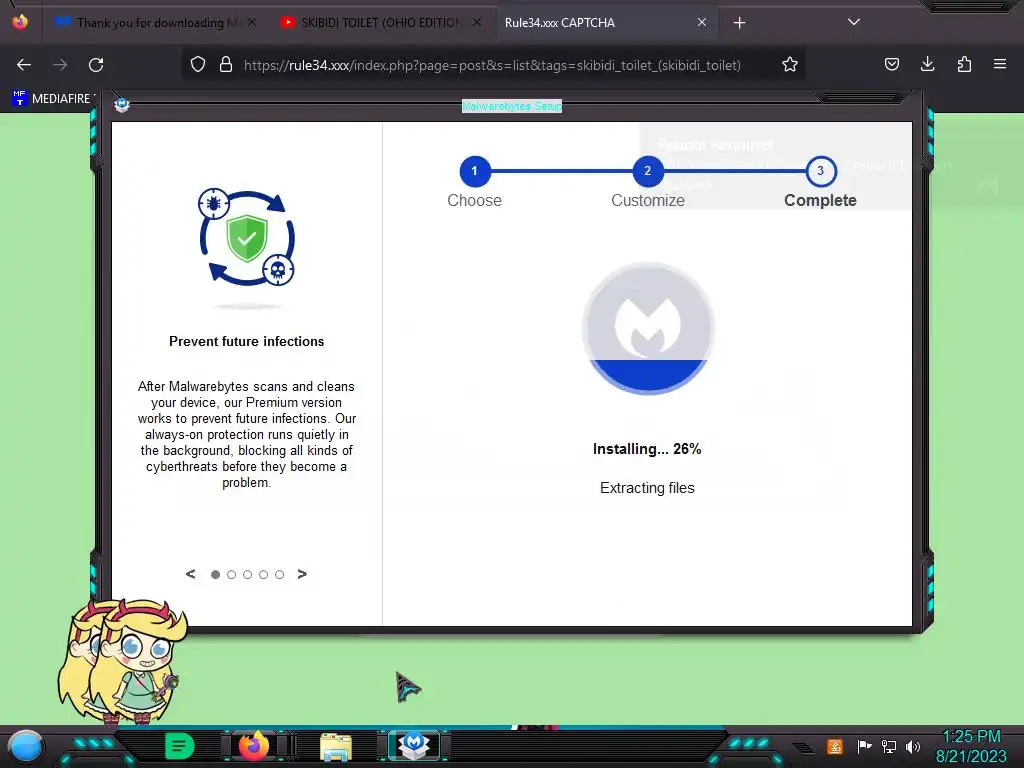Show next slide with right chevron

pos(302,574)
